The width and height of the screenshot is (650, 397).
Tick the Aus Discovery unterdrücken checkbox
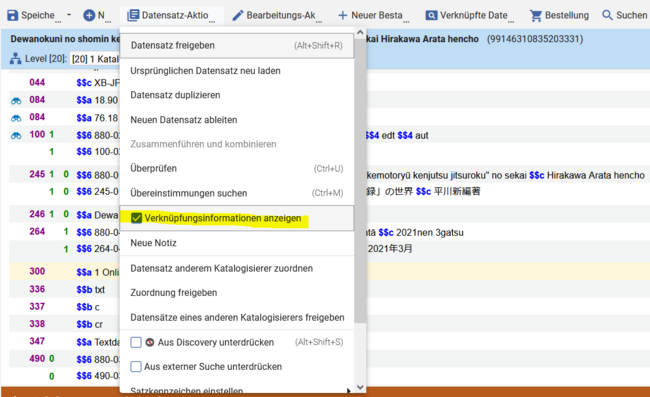(x=136, y=342)
